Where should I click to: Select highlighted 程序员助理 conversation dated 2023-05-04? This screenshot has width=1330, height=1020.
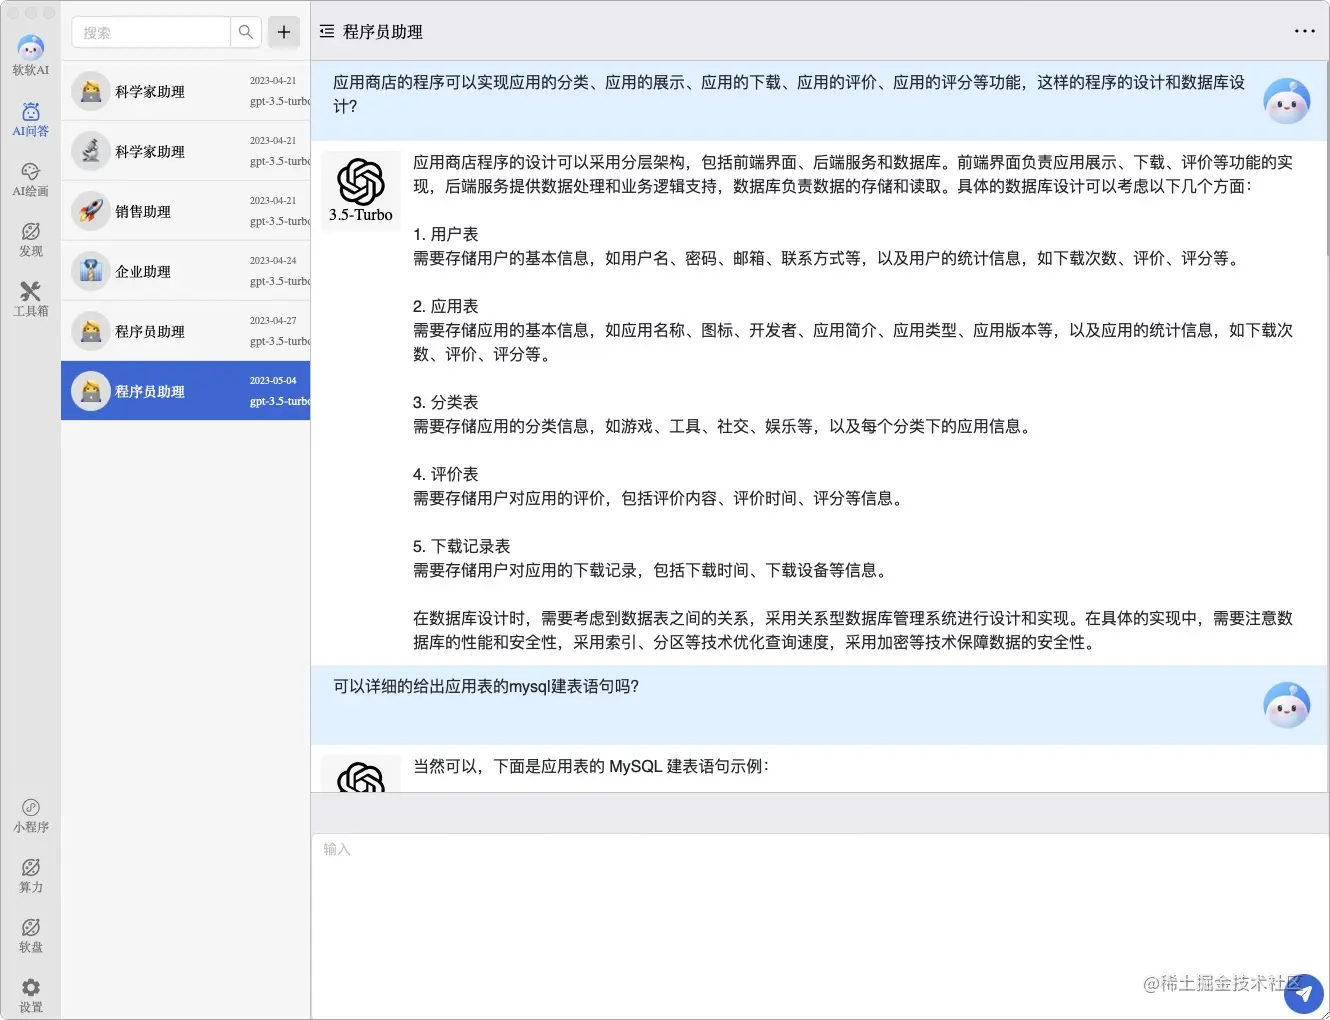(186, 391)
